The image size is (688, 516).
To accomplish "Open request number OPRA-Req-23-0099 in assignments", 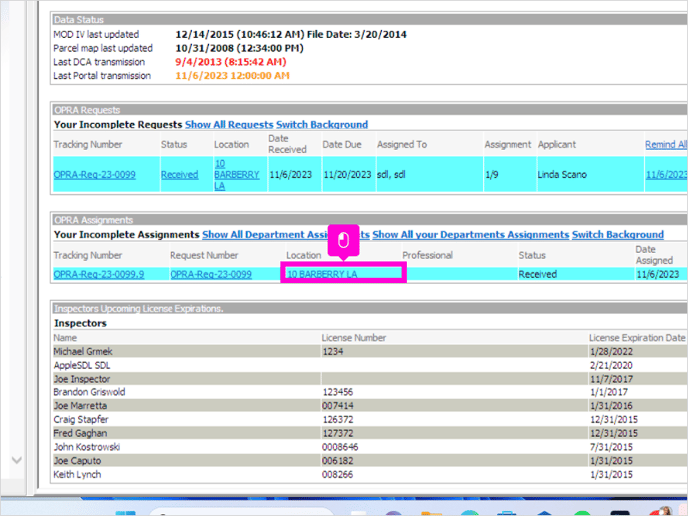I will point(211,275).
